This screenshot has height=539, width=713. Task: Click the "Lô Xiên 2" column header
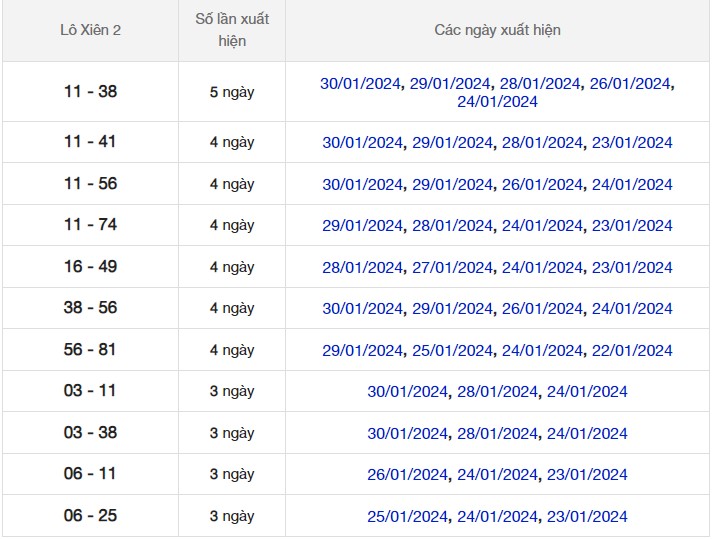coord(90,30)
